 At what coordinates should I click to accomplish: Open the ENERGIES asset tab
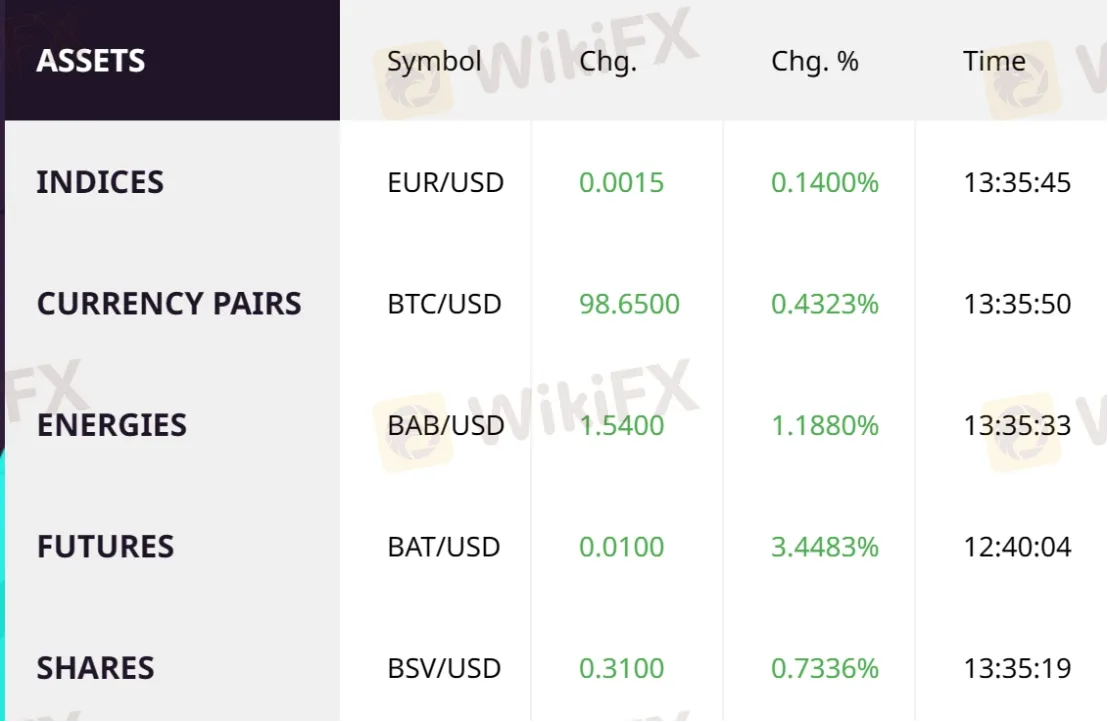tap(111, 425)
